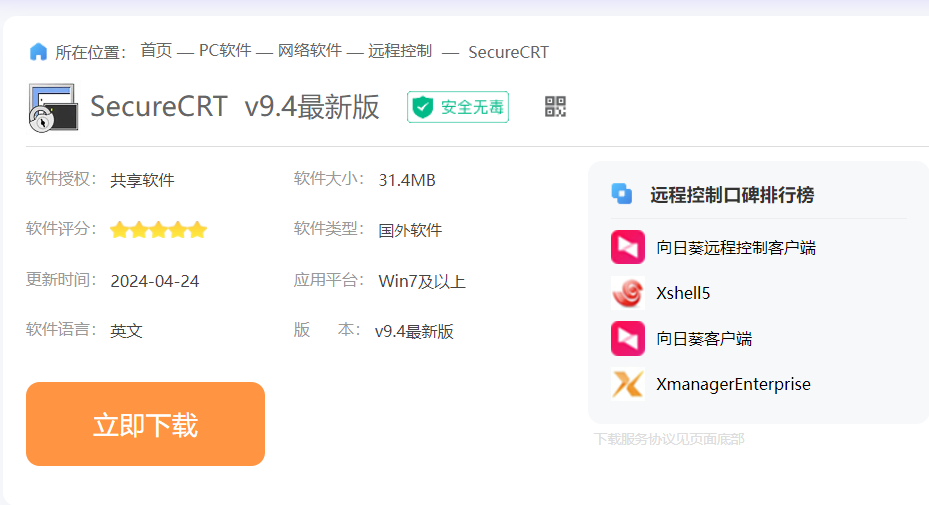929x505 pixels.
Task: Click the 2024-04-24 update date
Action: click(155, 281)
